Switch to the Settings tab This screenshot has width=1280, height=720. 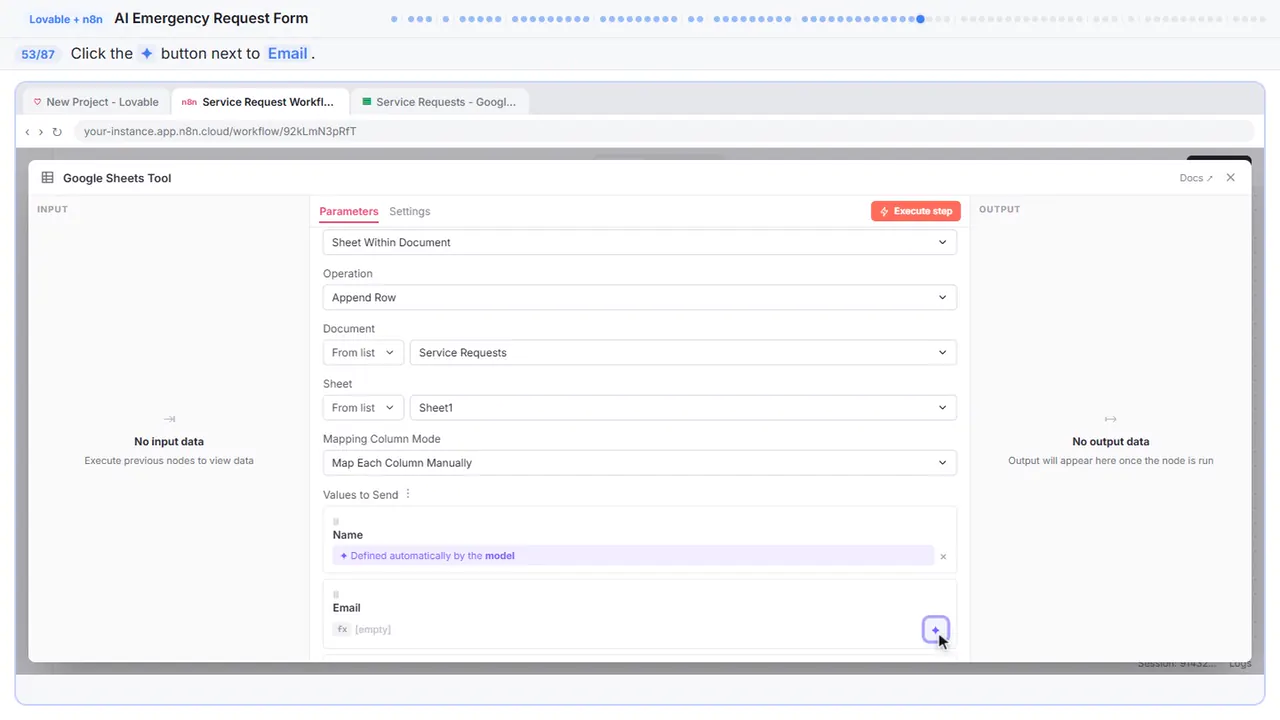(x=410, y=211)
